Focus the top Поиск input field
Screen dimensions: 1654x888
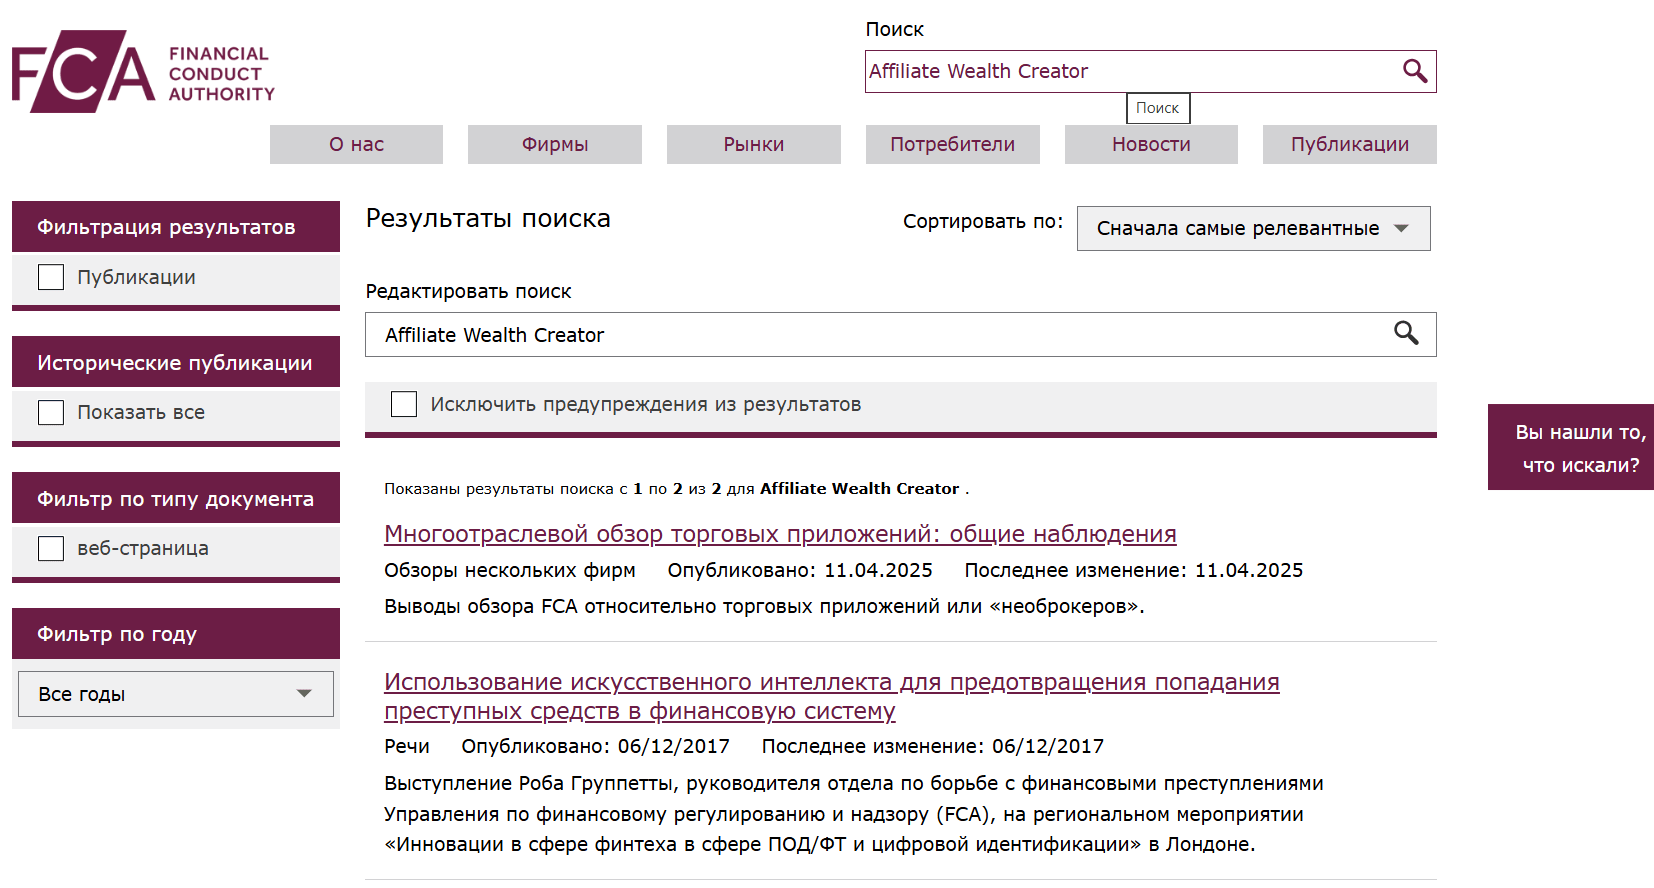pyautogui.click(x=1130, y=71)
